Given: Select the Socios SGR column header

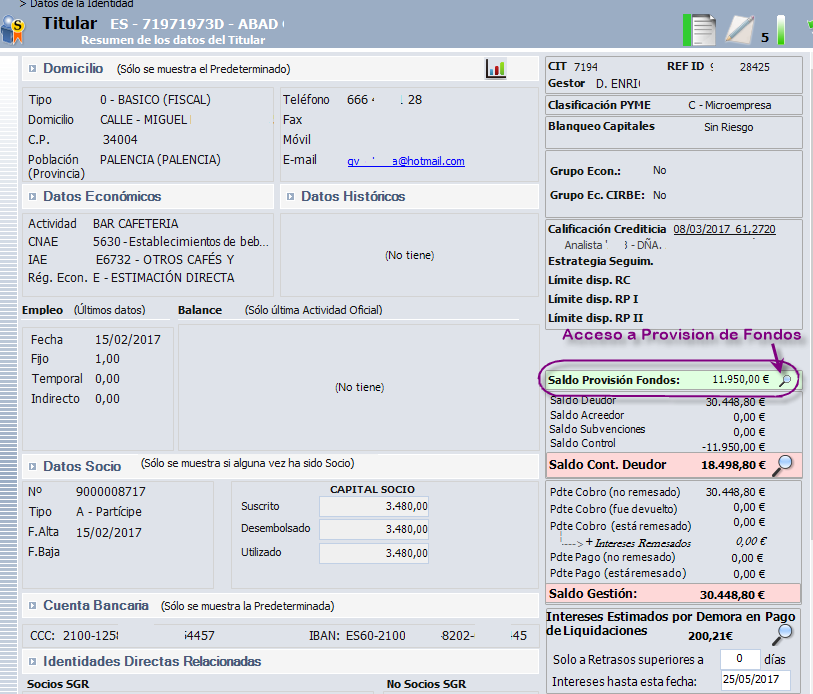Looking at the screenshot, I should pos(58,684).
